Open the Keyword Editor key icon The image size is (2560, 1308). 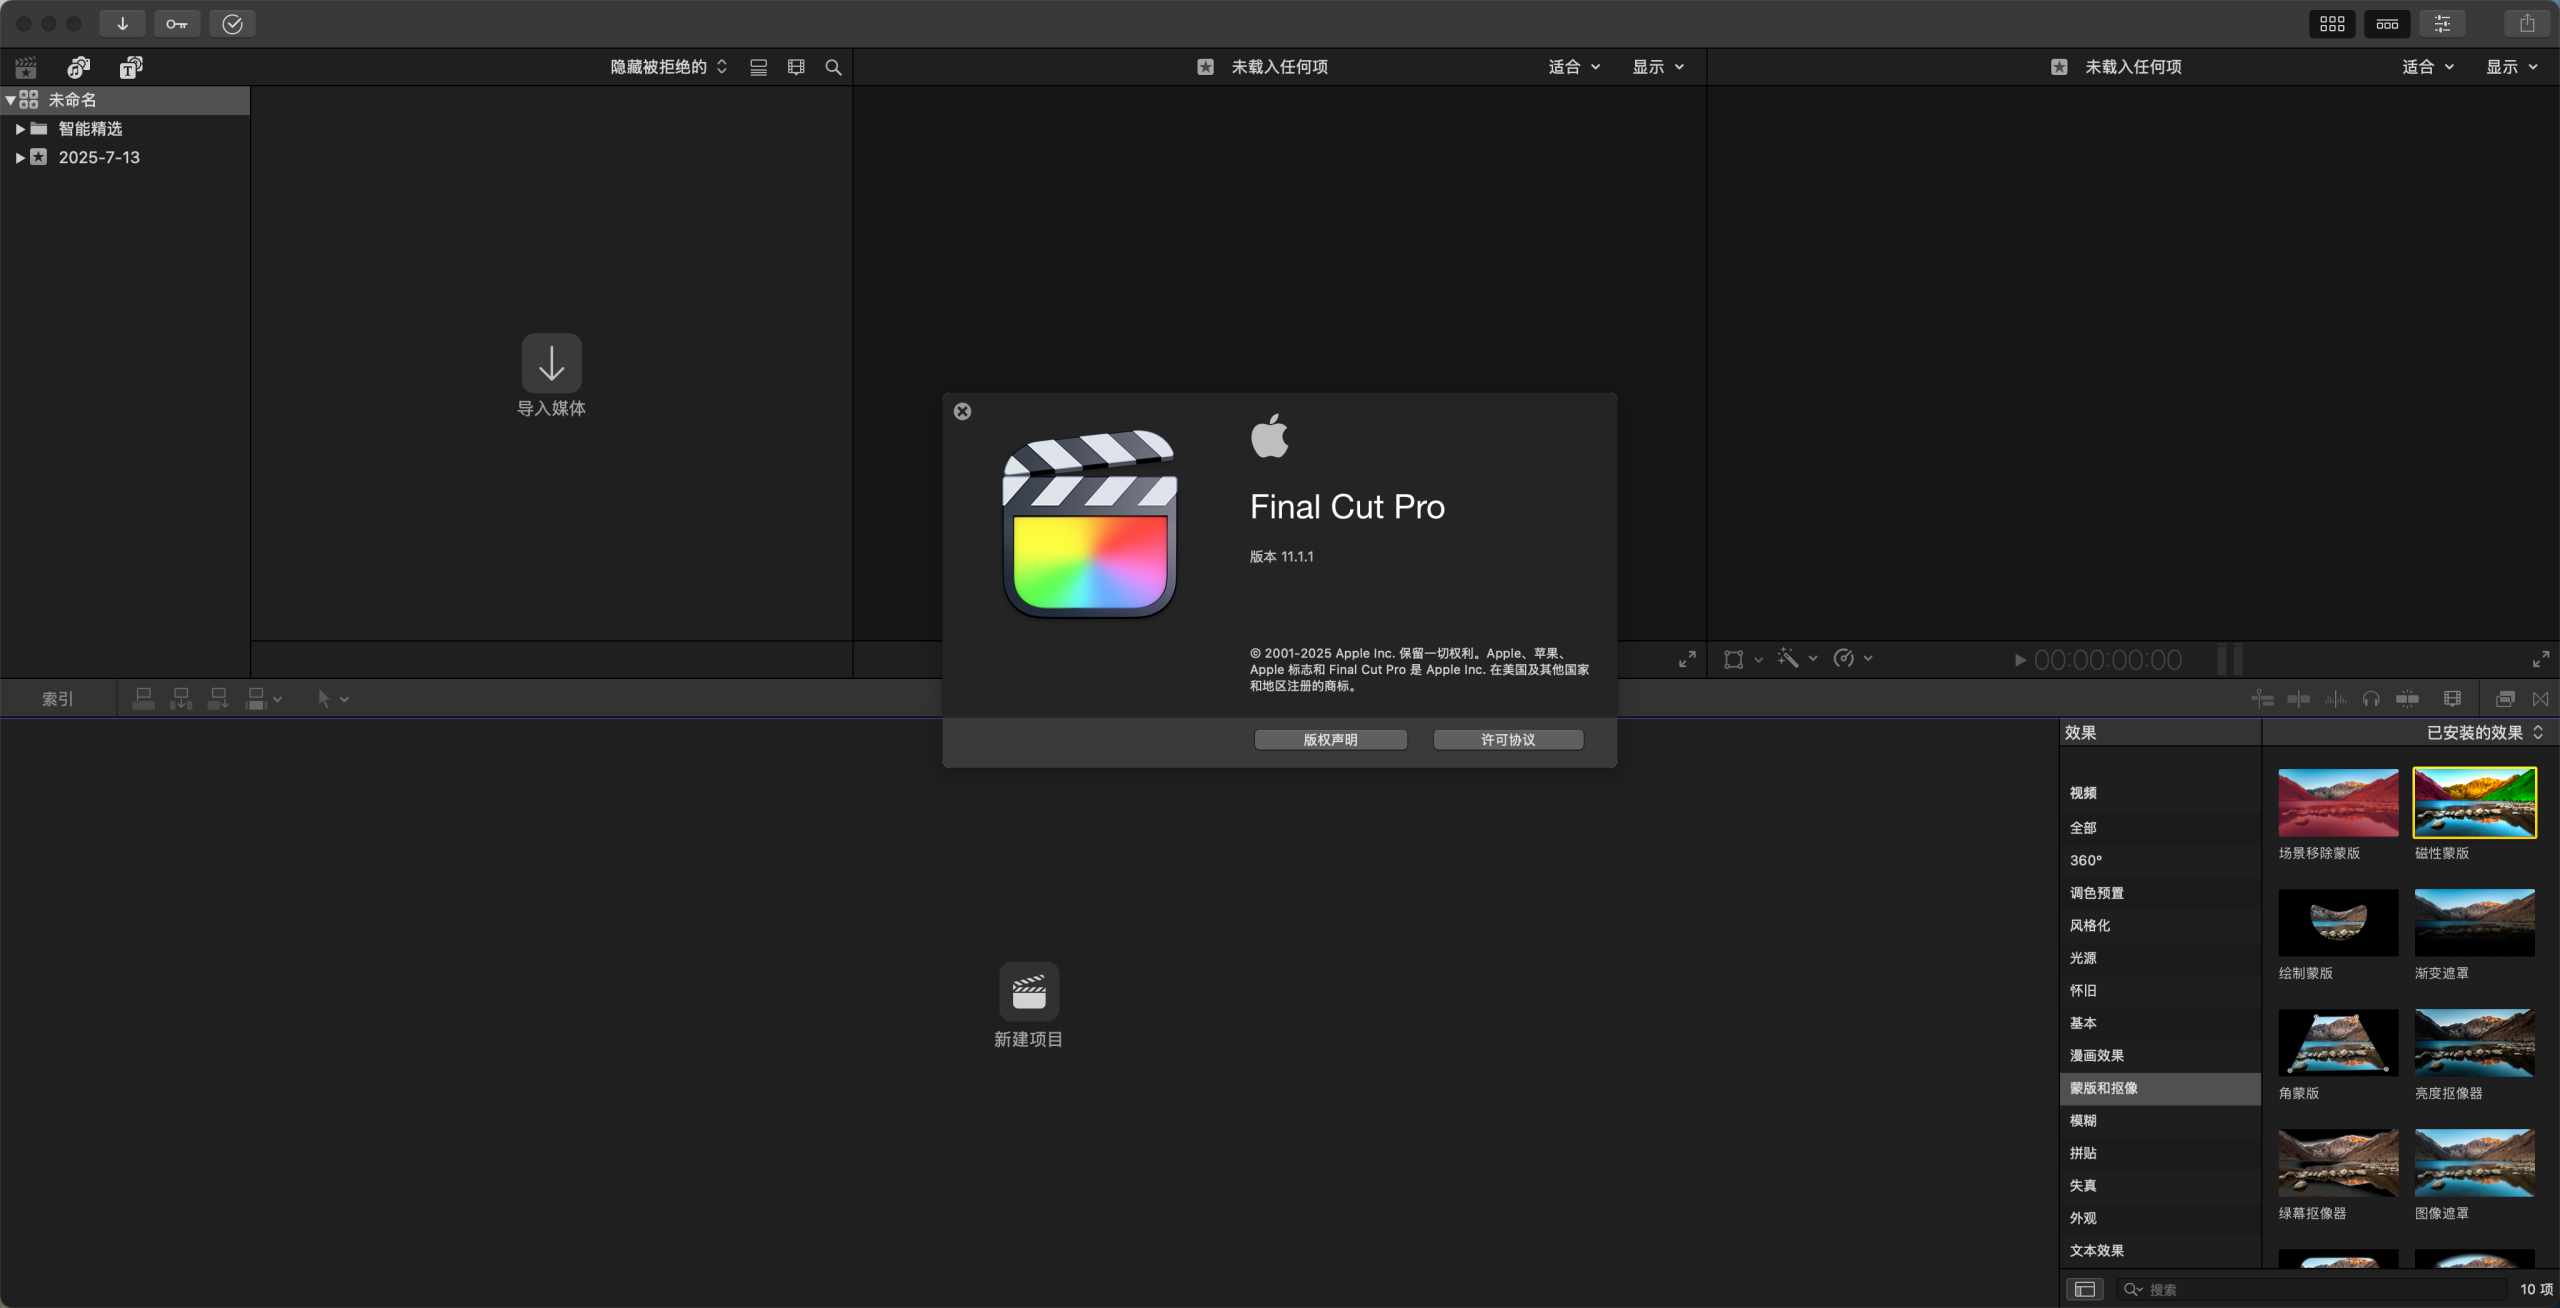pyautogui.click(x=177, y=23)
